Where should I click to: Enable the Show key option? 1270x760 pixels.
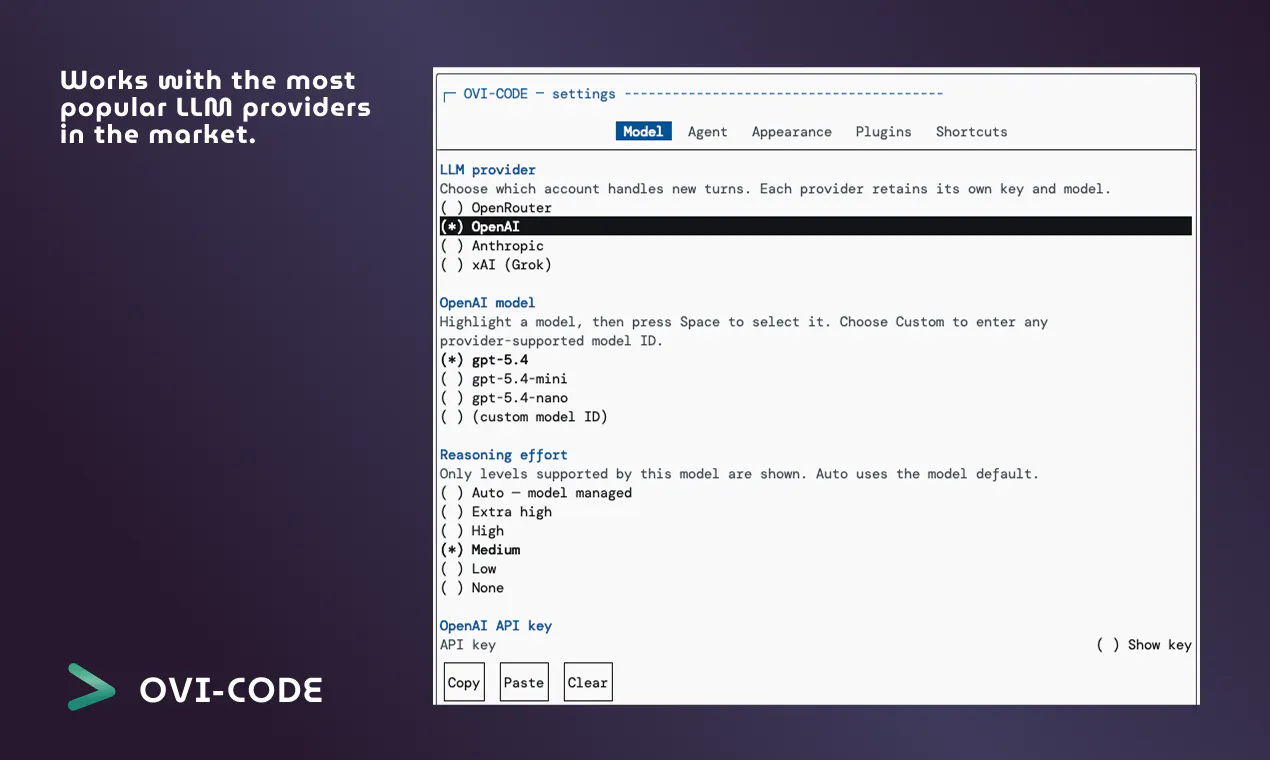1144,645
